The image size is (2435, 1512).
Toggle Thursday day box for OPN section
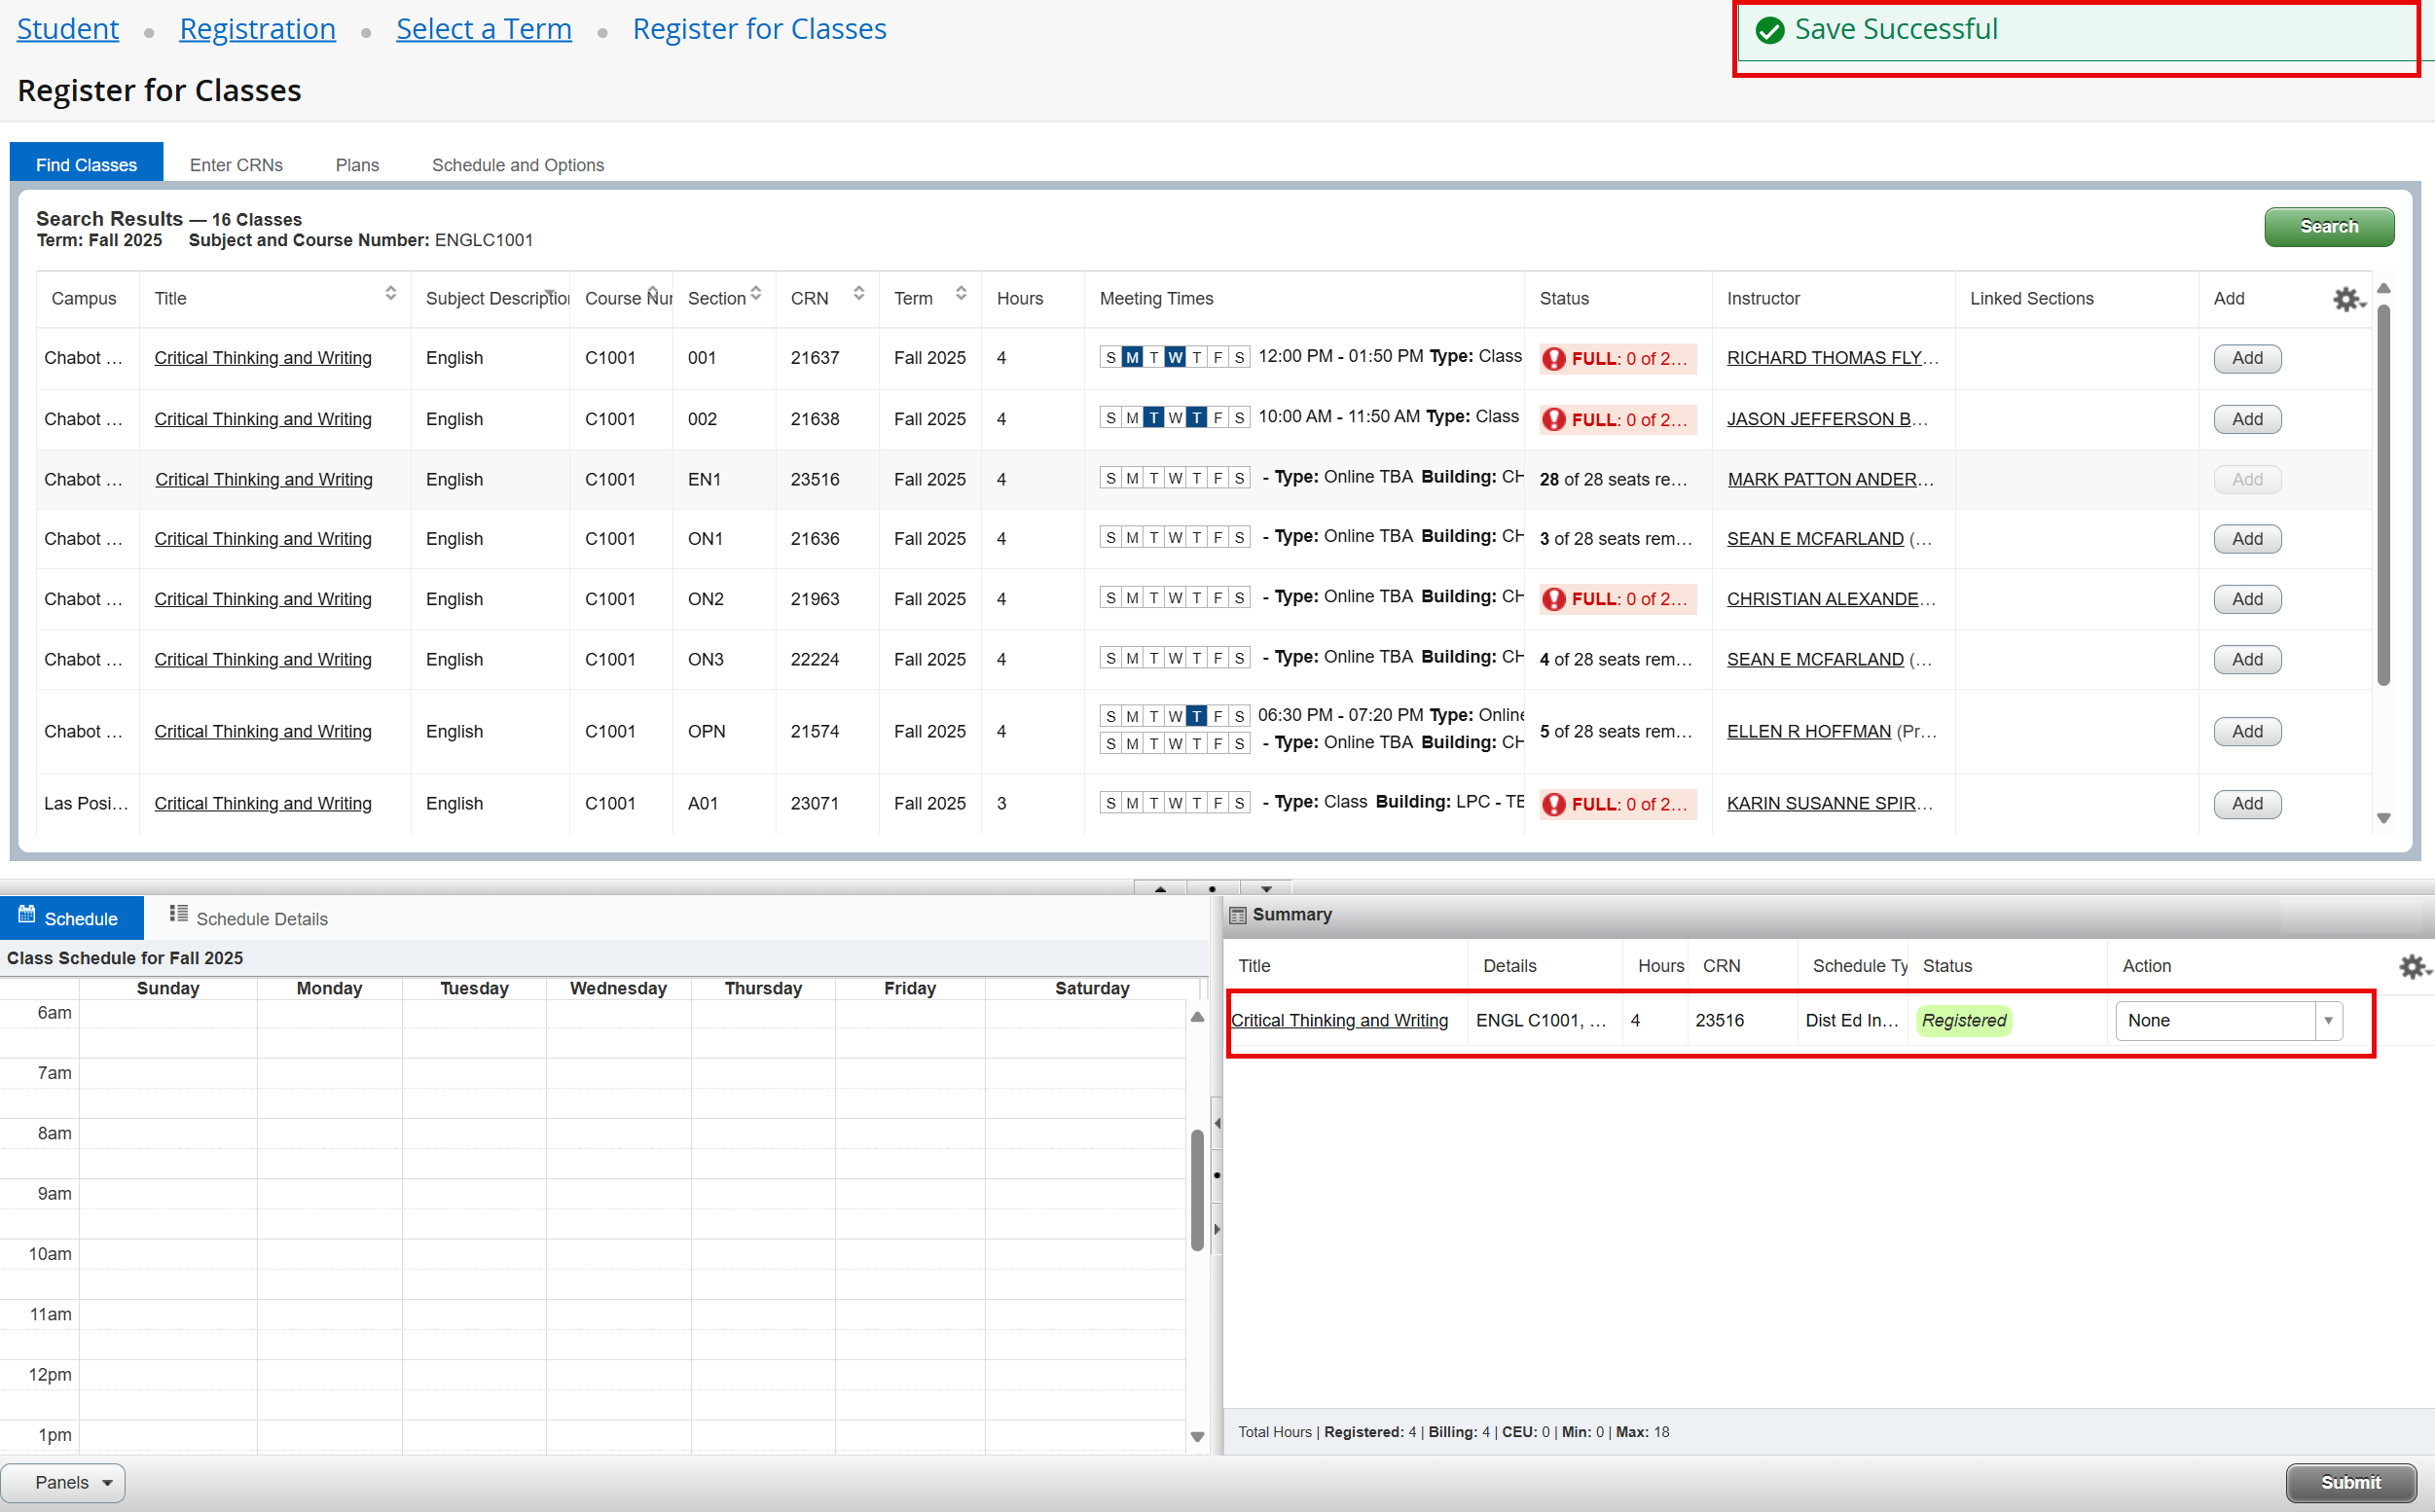coord(1196,716)
